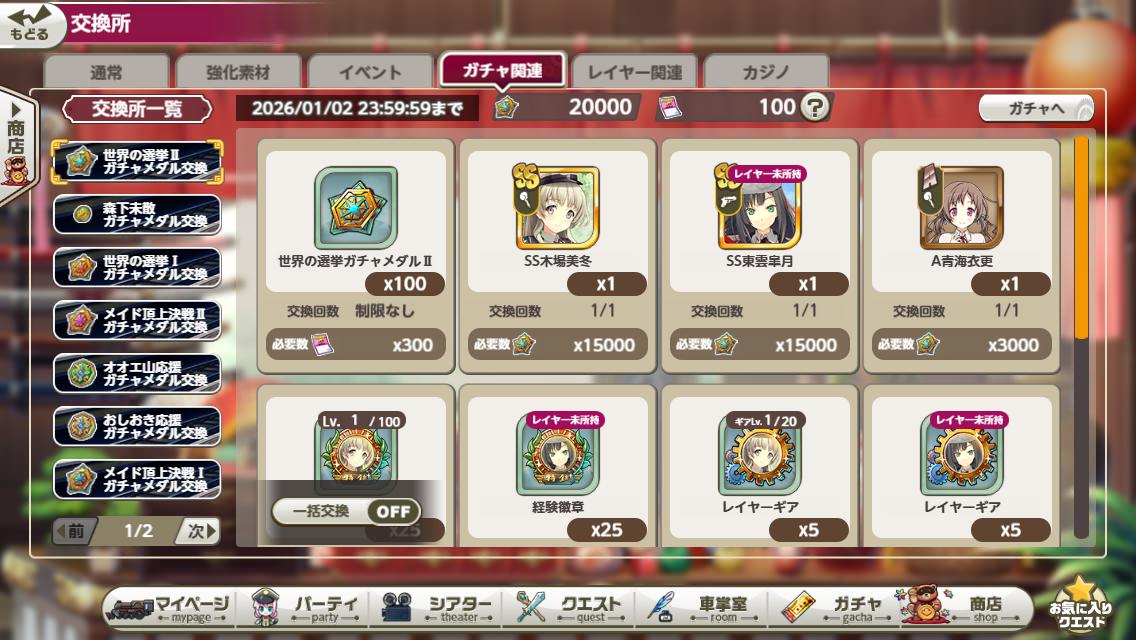
Task: Click the question mark help icon
Action: (815, 107)
